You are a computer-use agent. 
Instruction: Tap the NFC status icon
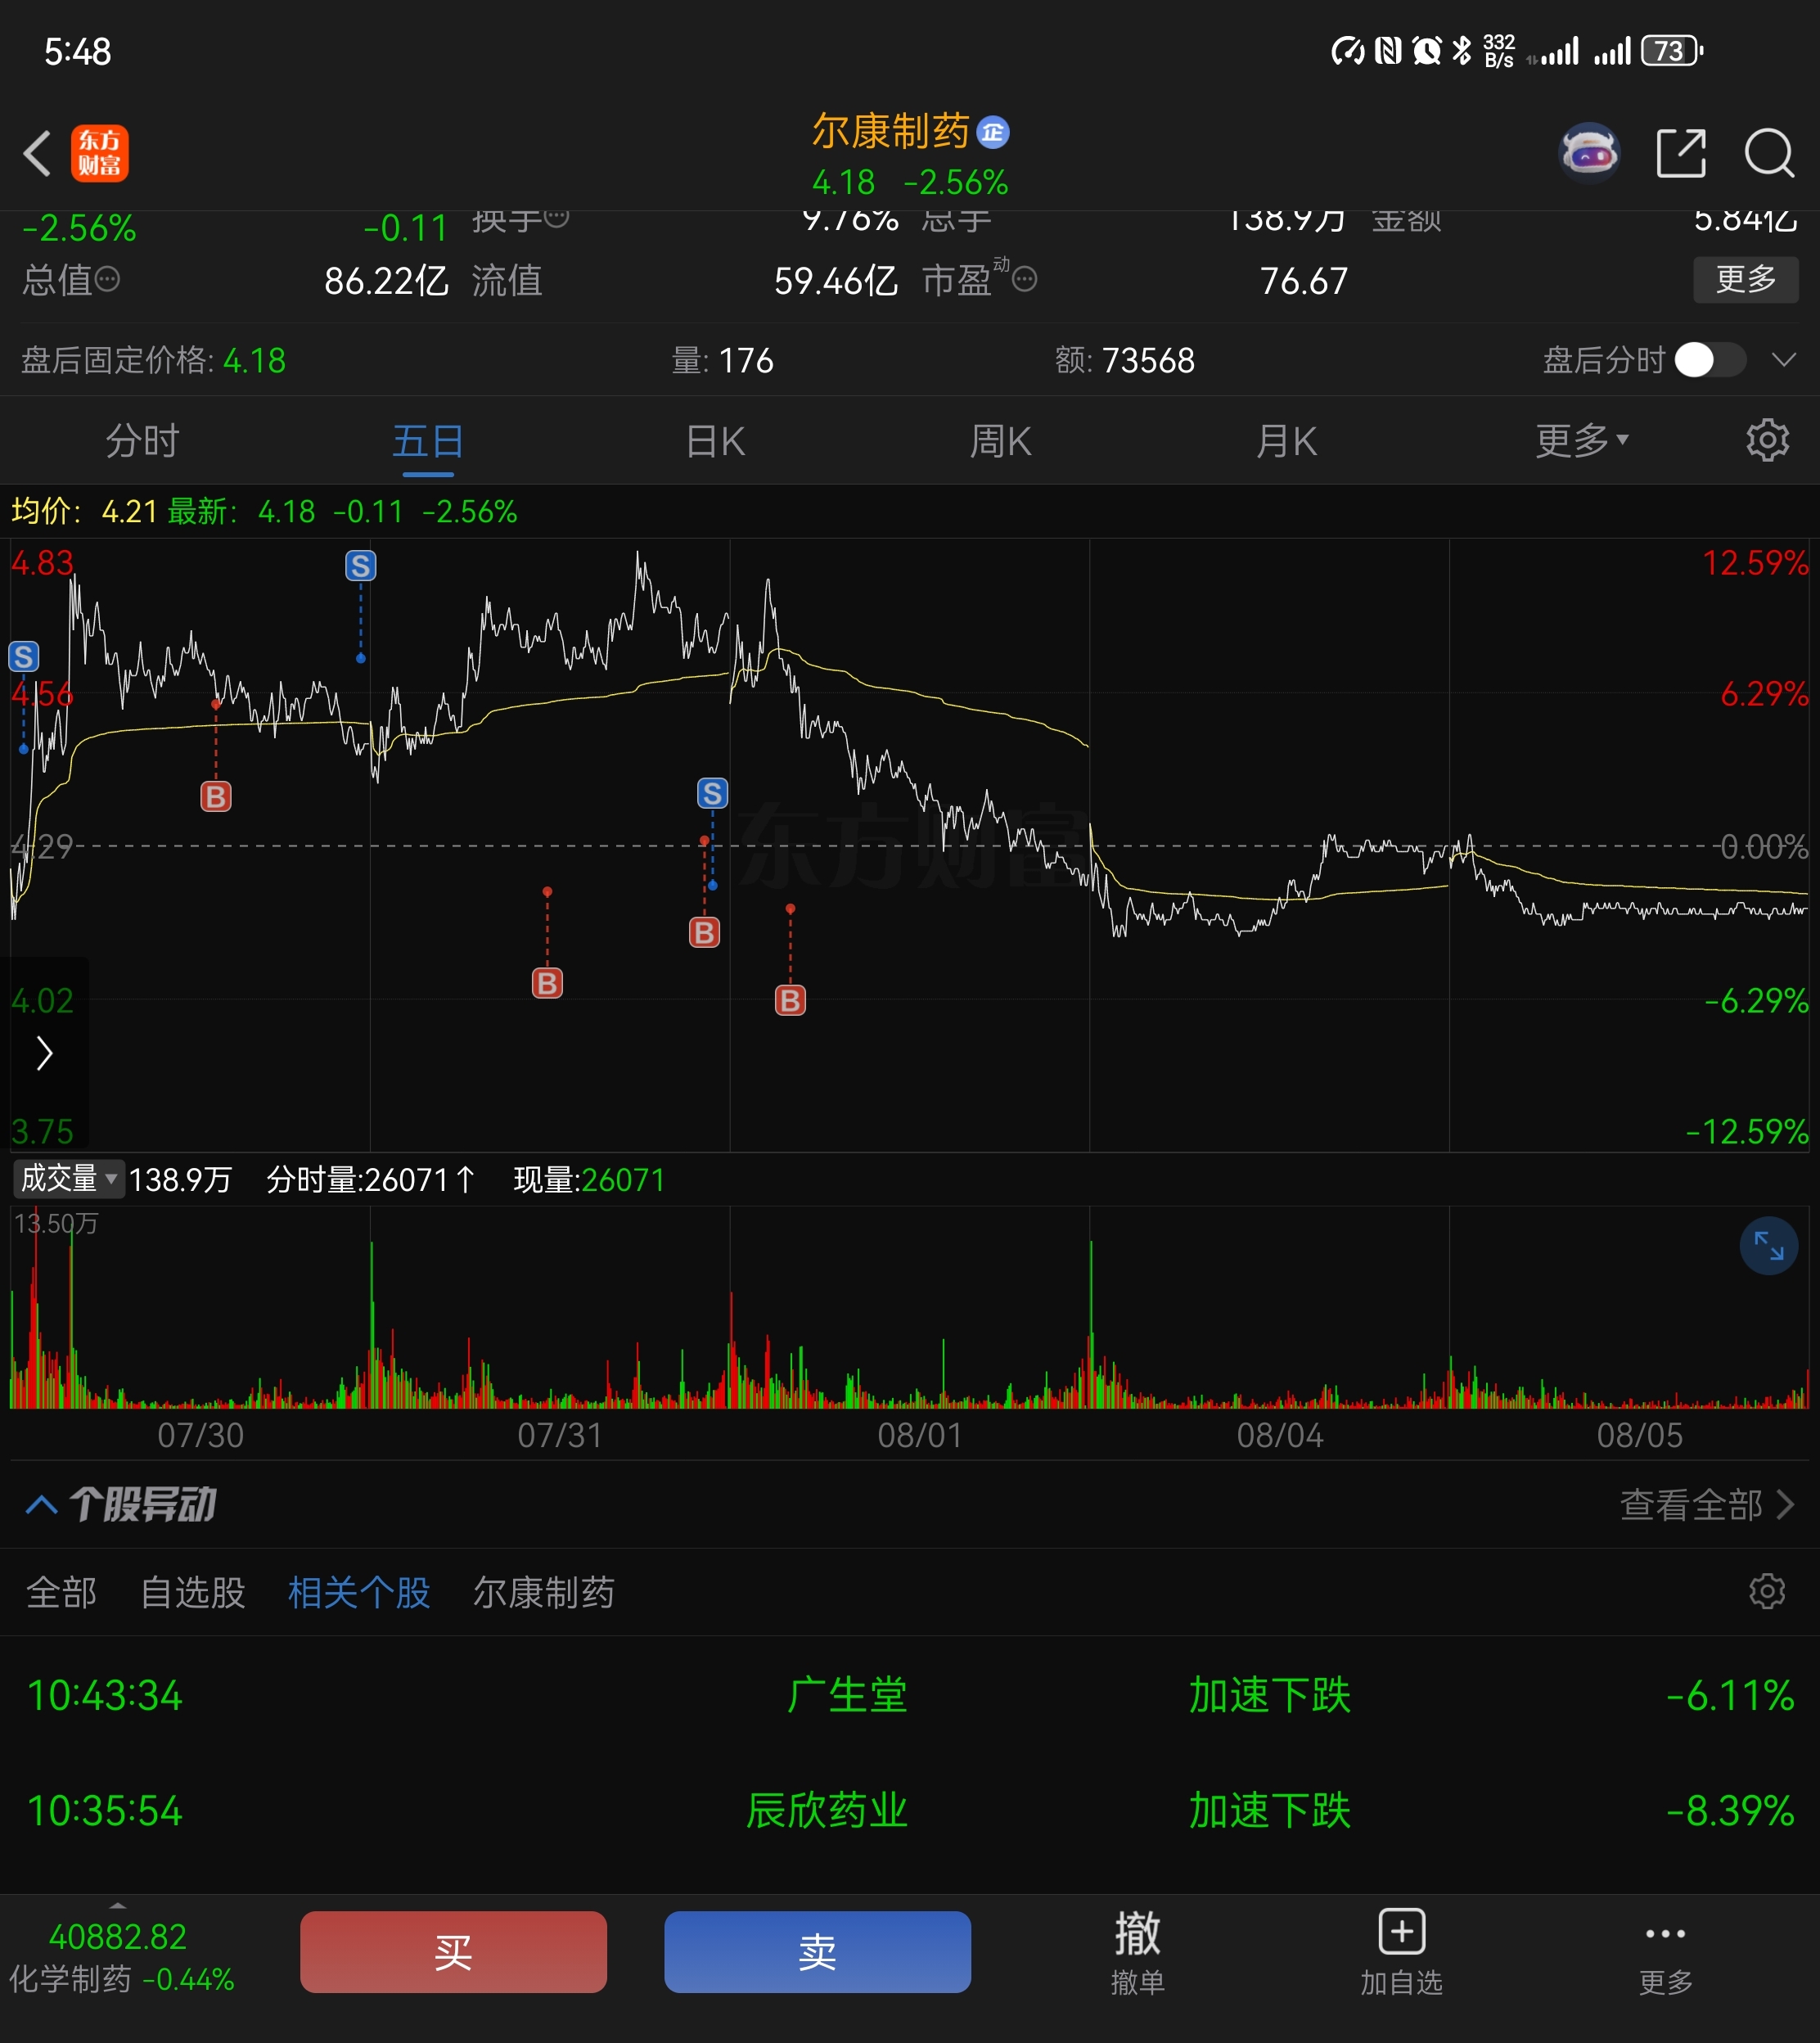tap(1388, 50)
